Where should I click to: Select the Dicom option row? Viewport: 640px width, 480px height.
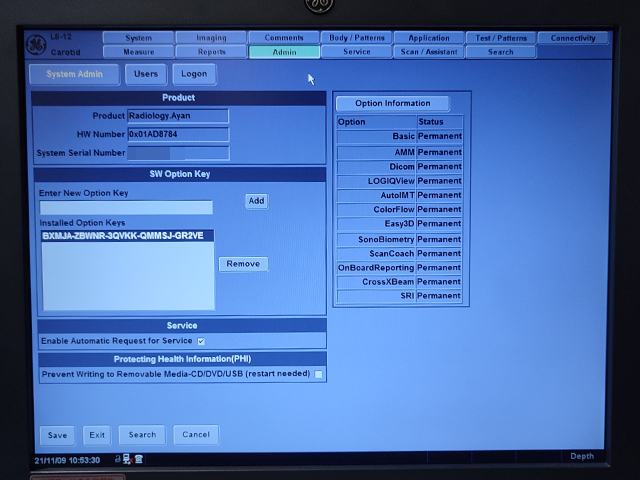[x=400, y=167]
